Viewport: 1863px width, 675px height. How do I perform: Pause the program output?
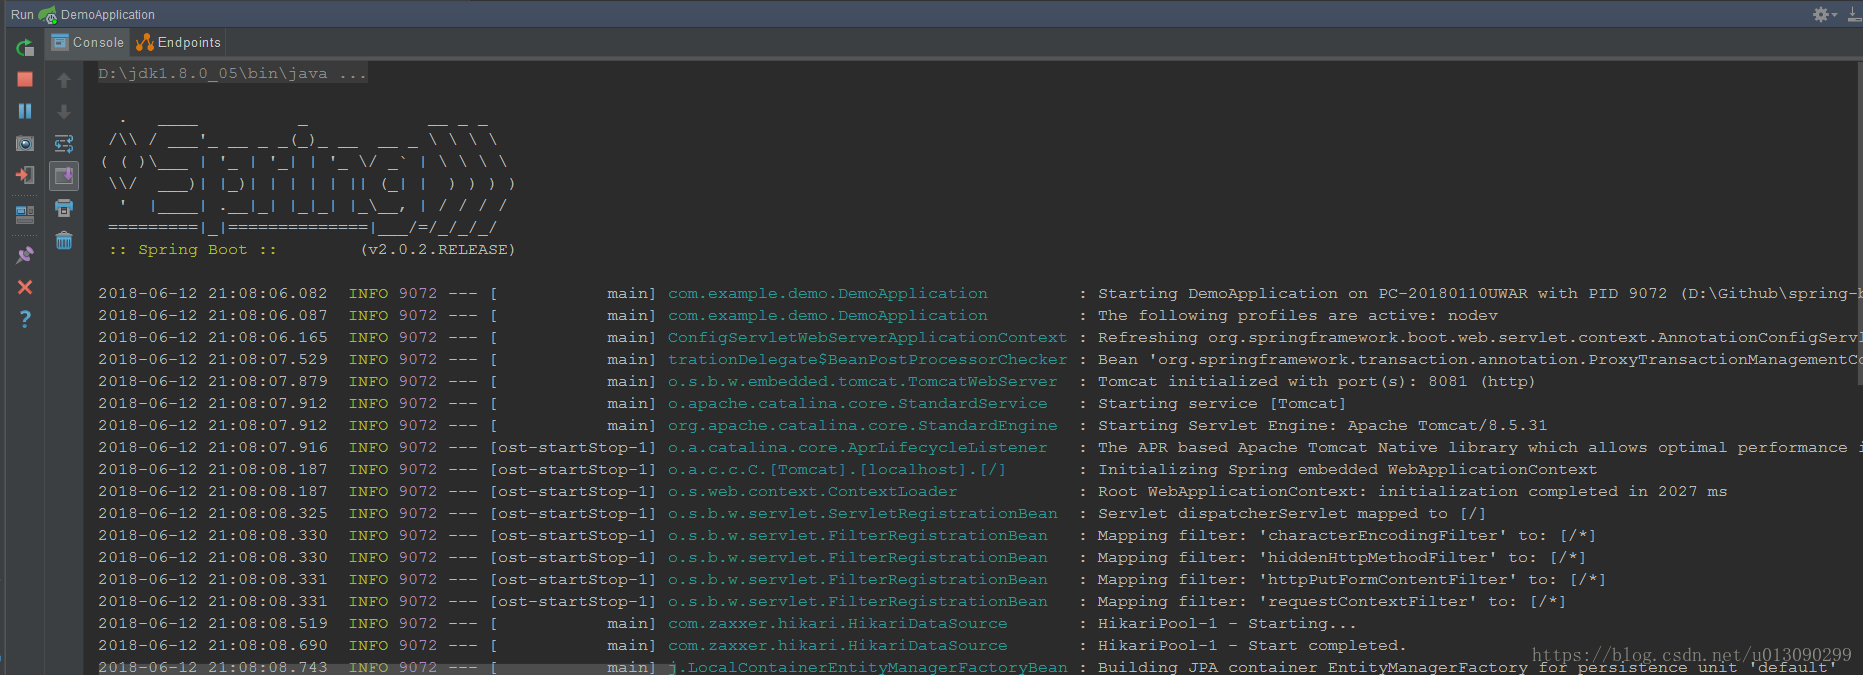click(25, 111)
